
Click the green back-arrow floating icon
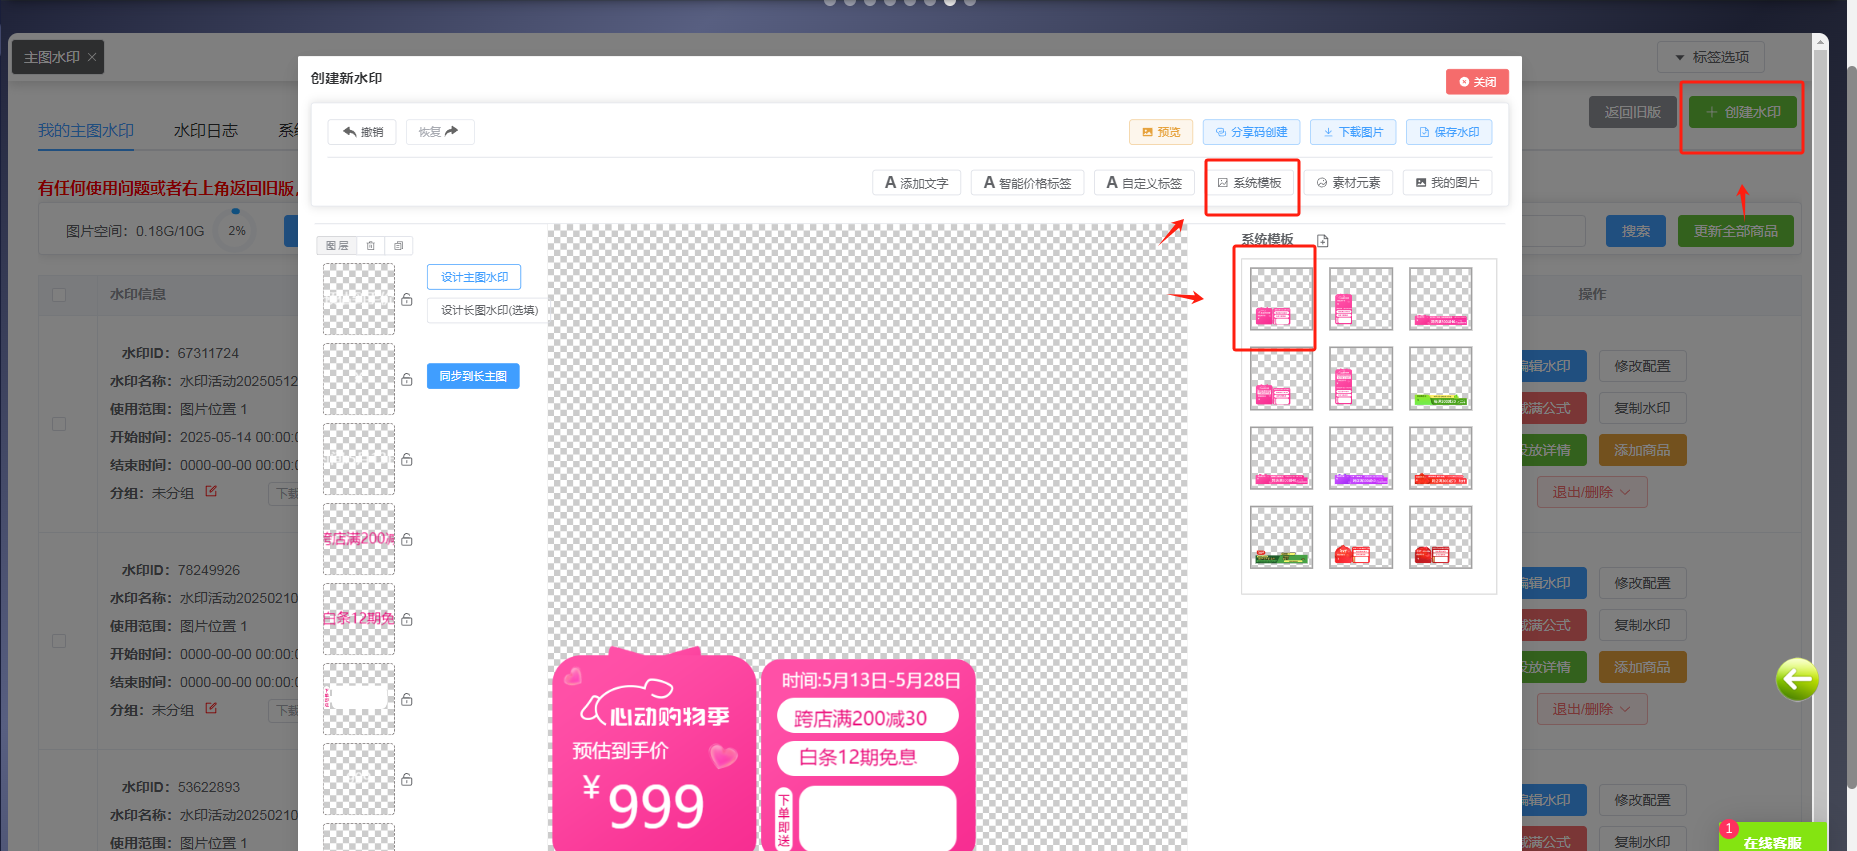pyautogui.click(x=1797, y=680)
